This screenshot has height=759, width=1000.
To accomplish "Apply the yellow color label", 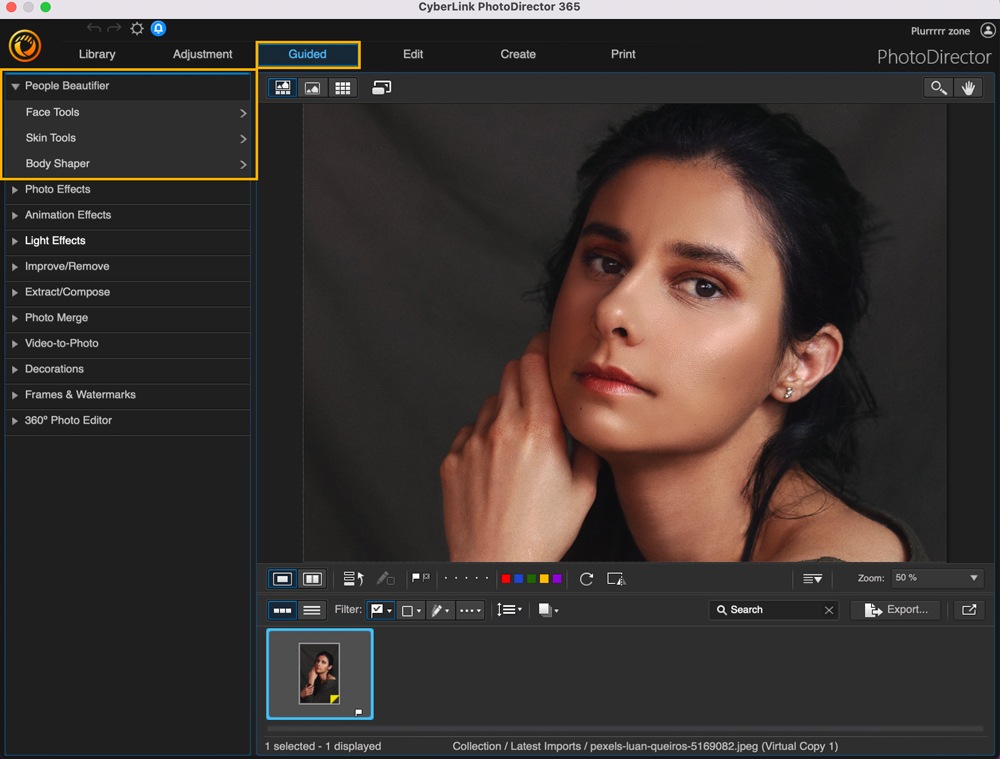I will click(x=544, y=578).
